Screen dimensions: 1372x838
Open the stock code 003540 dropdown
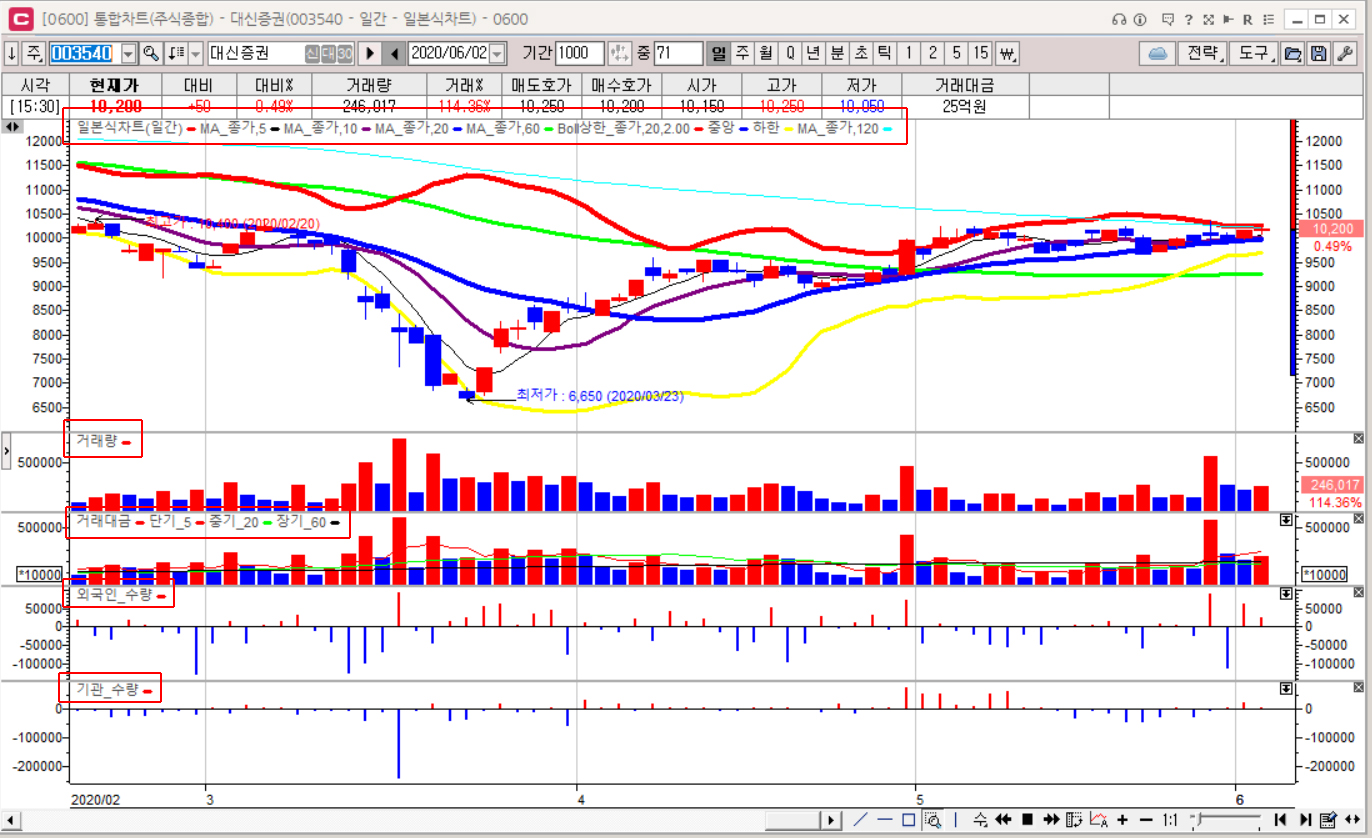pyautogui.click(x=130, y=53)
